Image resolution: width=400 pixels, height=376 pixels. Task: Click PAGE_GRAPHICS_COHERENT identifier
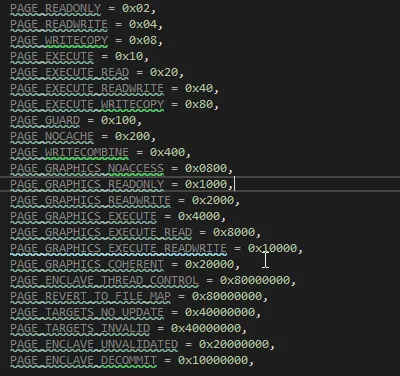[87, 264]
